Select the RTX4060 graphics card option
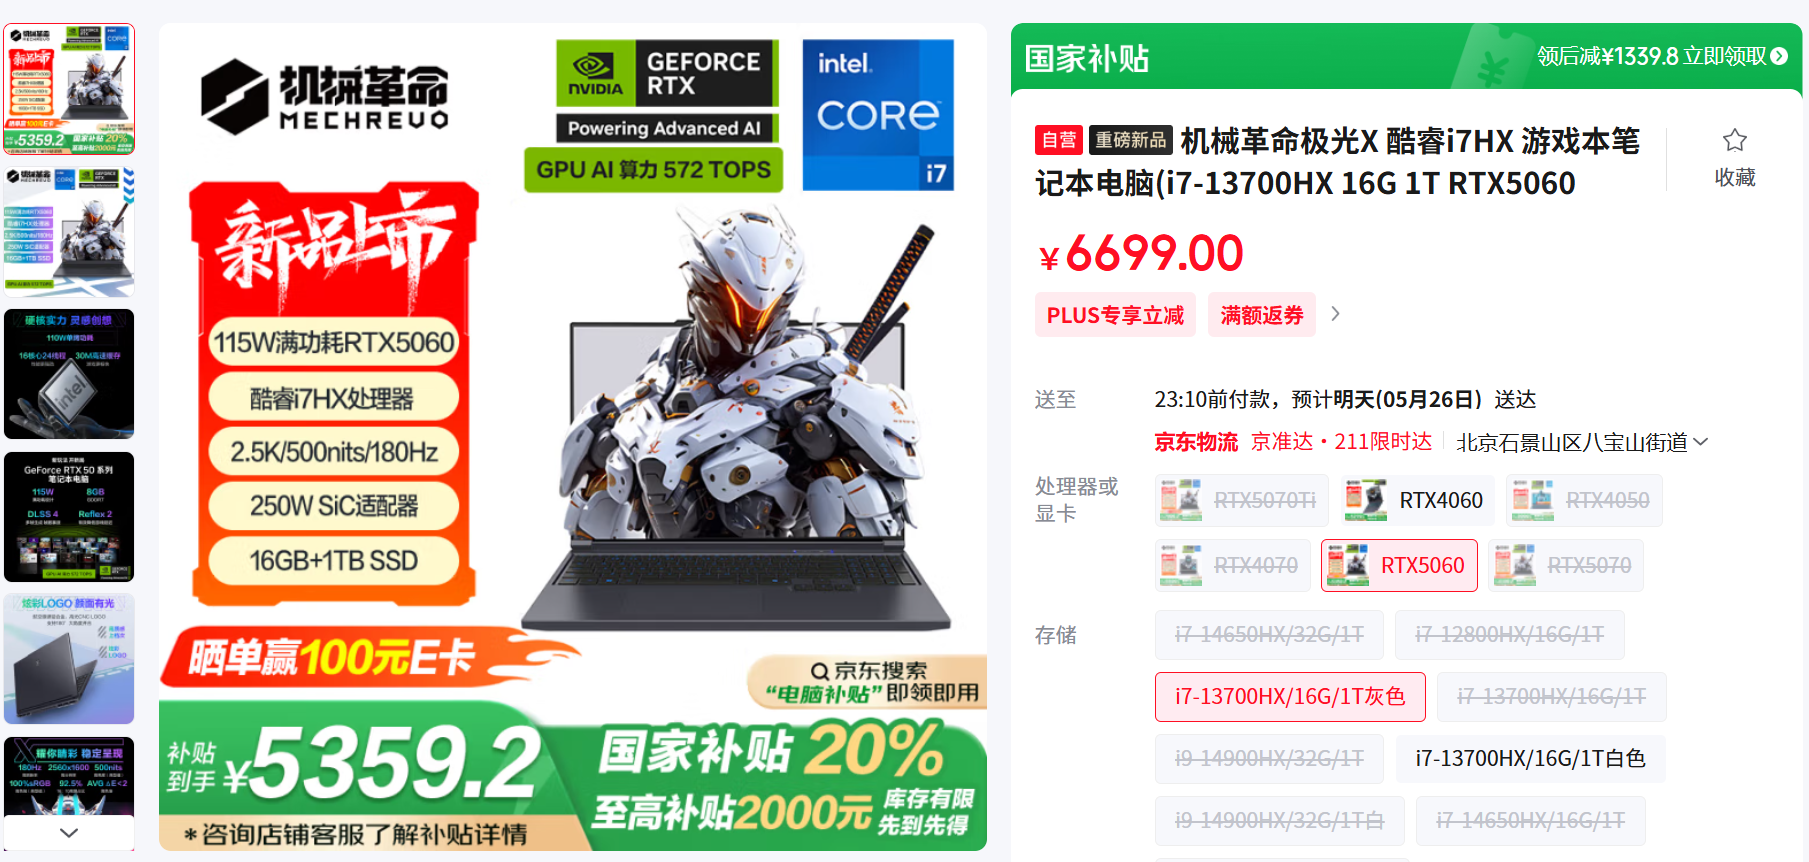Screen dimensions: 1809x862 (1417, 500)
